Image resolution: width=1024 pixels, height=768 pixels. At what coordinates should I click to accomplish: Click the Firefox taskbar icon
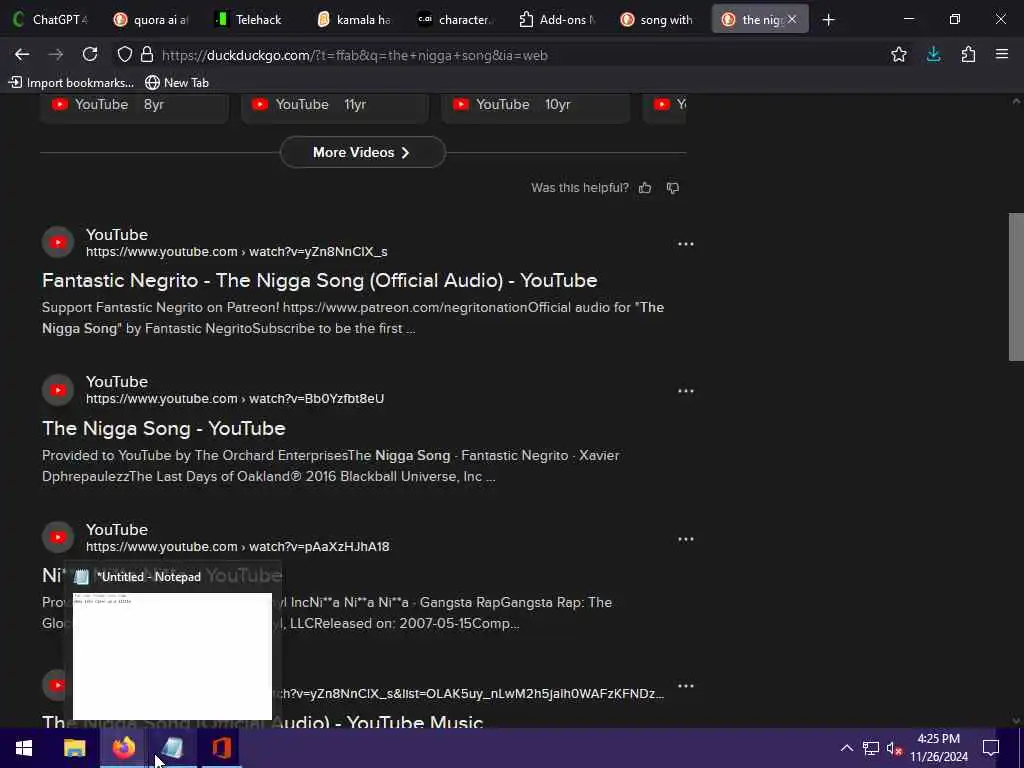click(123, 748)
